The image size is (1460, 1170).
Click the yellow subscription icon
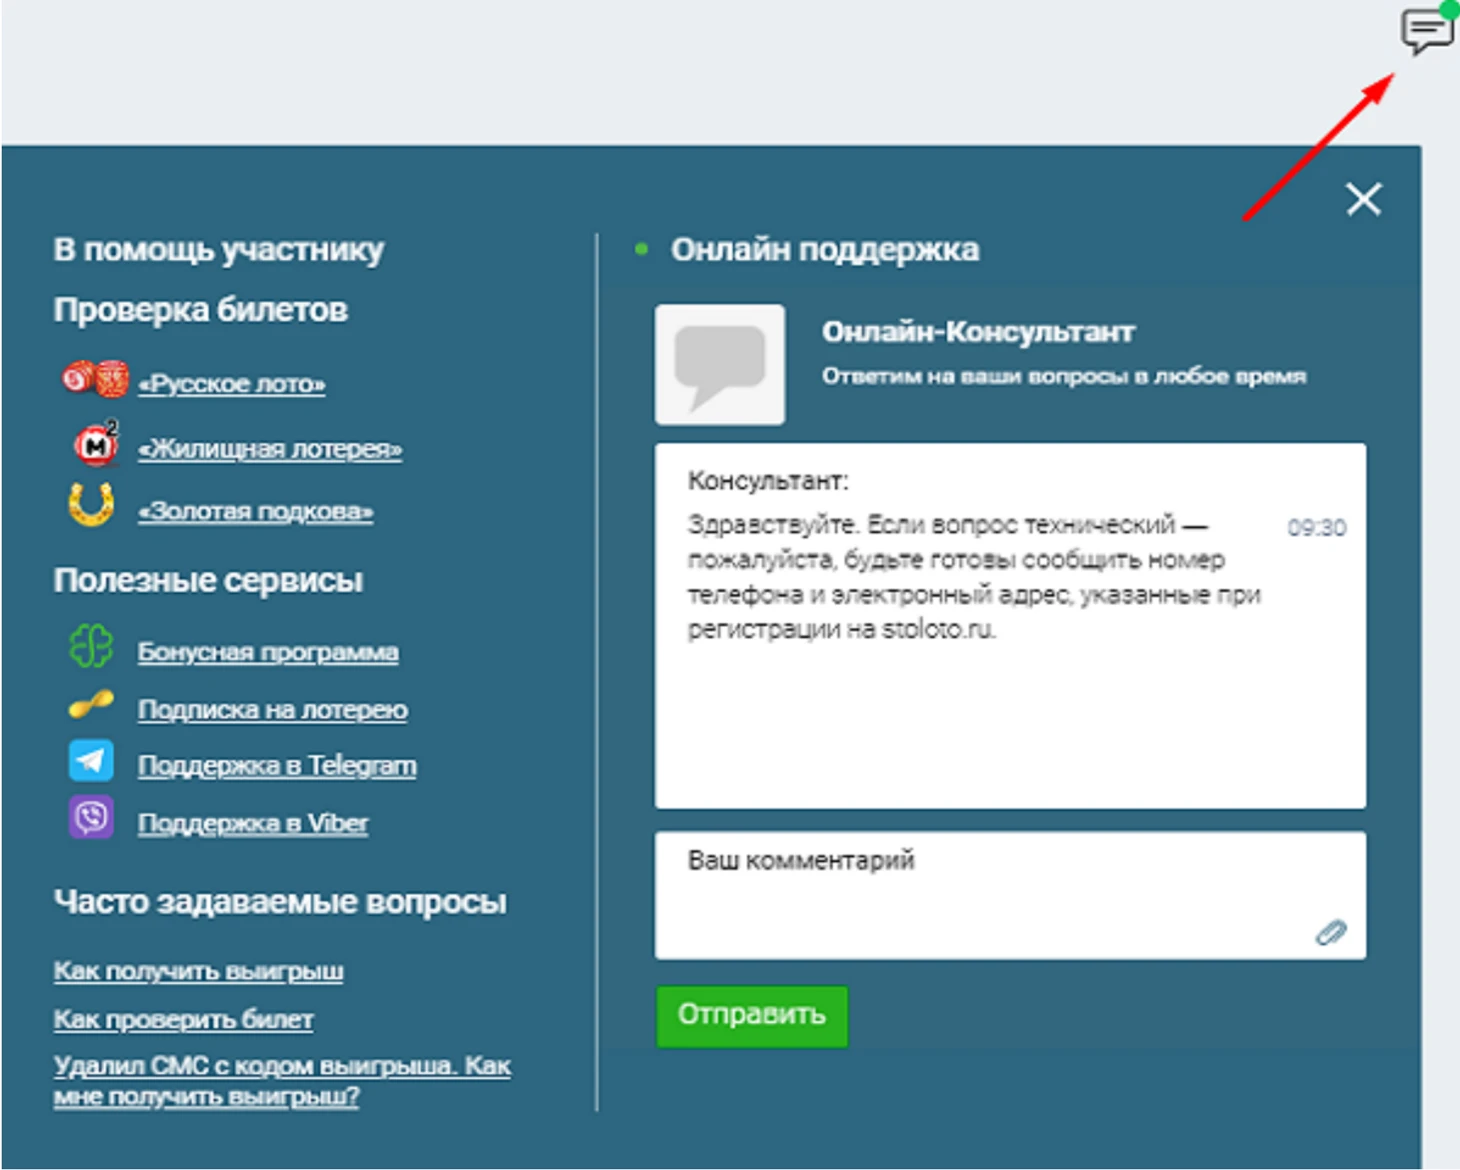[91, 705]
